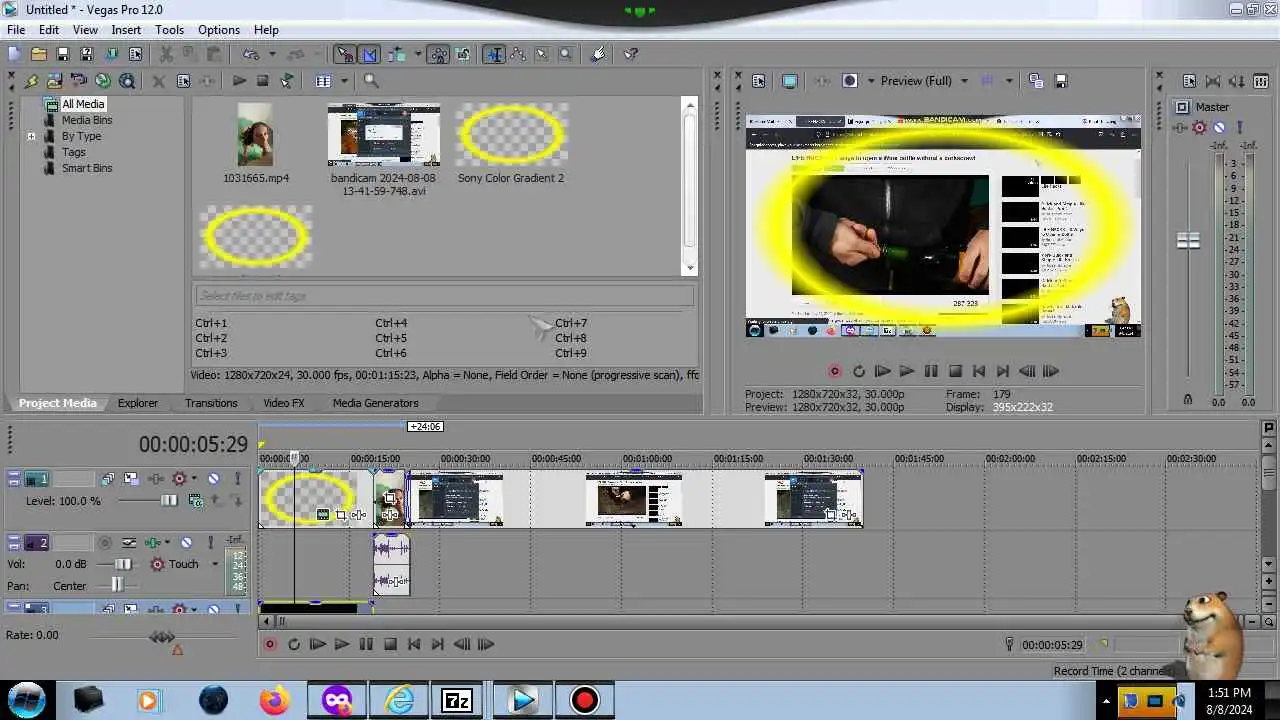The image size is (1280, 720).
Task: Select the Zoom Edit tool magnifier
Action: pos(565,54)
